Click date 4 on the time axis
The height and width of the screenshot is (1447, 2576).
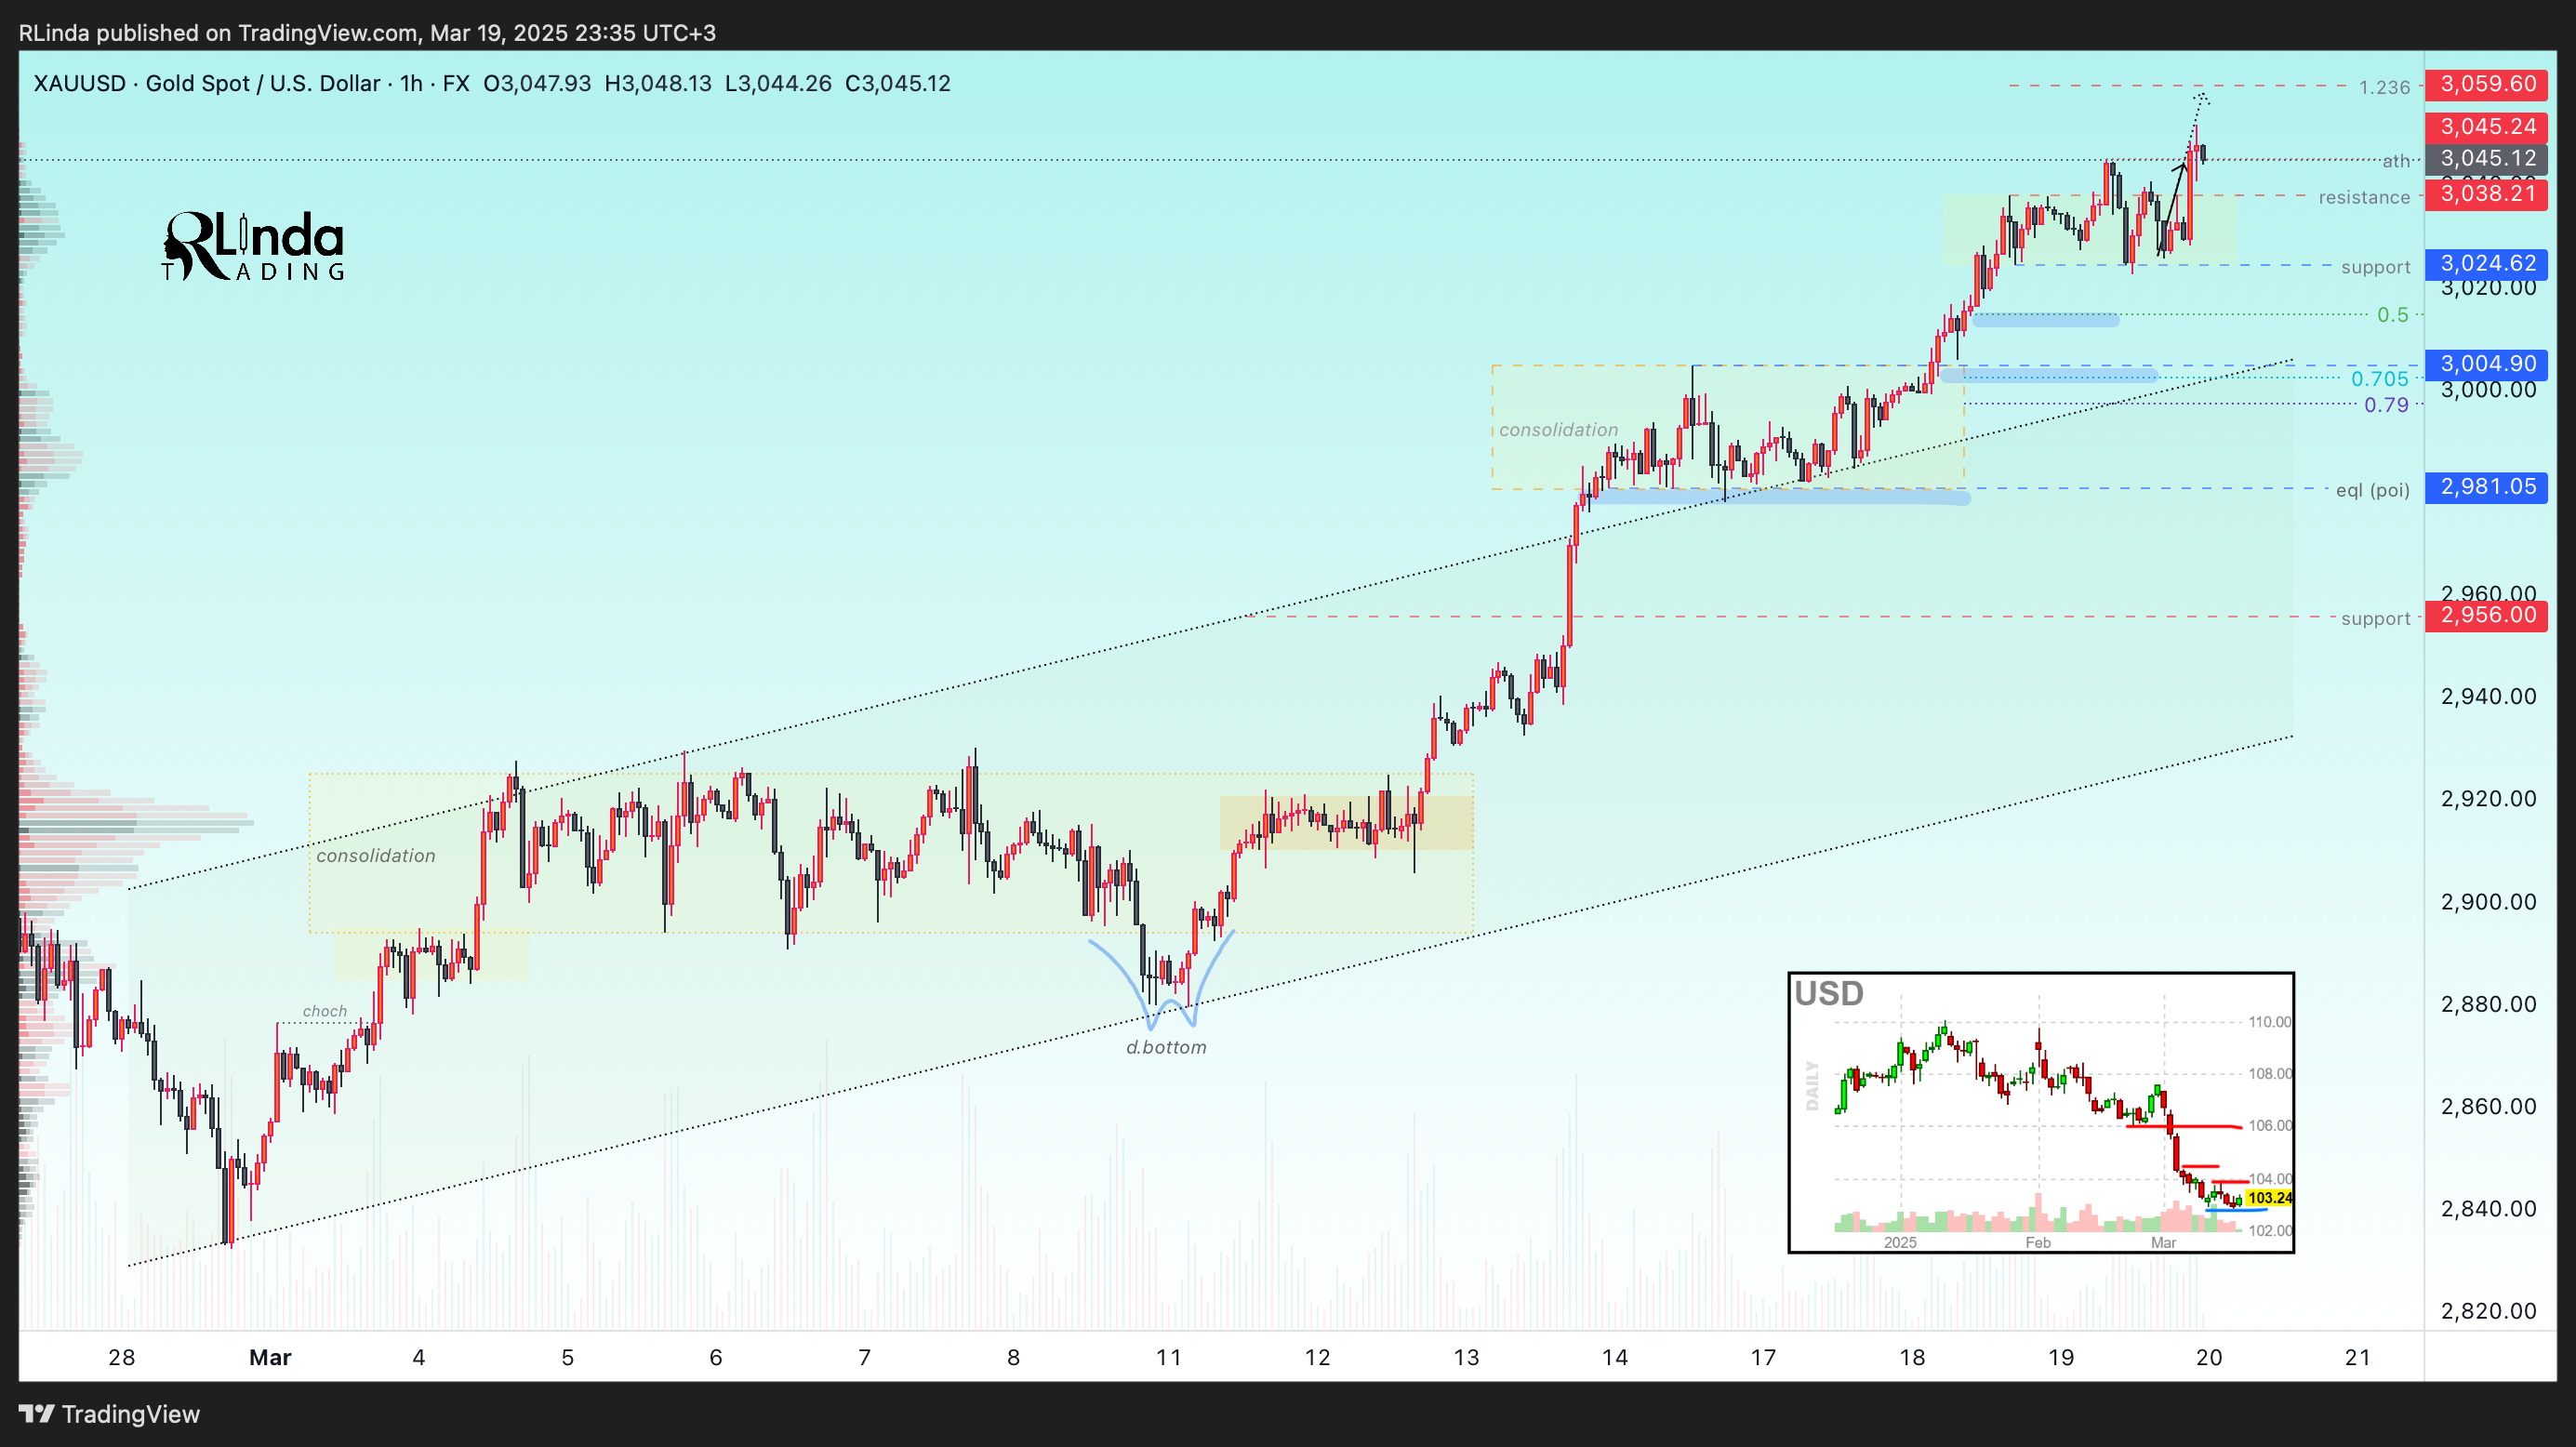pyautogui.click(x=418, y=1357)
